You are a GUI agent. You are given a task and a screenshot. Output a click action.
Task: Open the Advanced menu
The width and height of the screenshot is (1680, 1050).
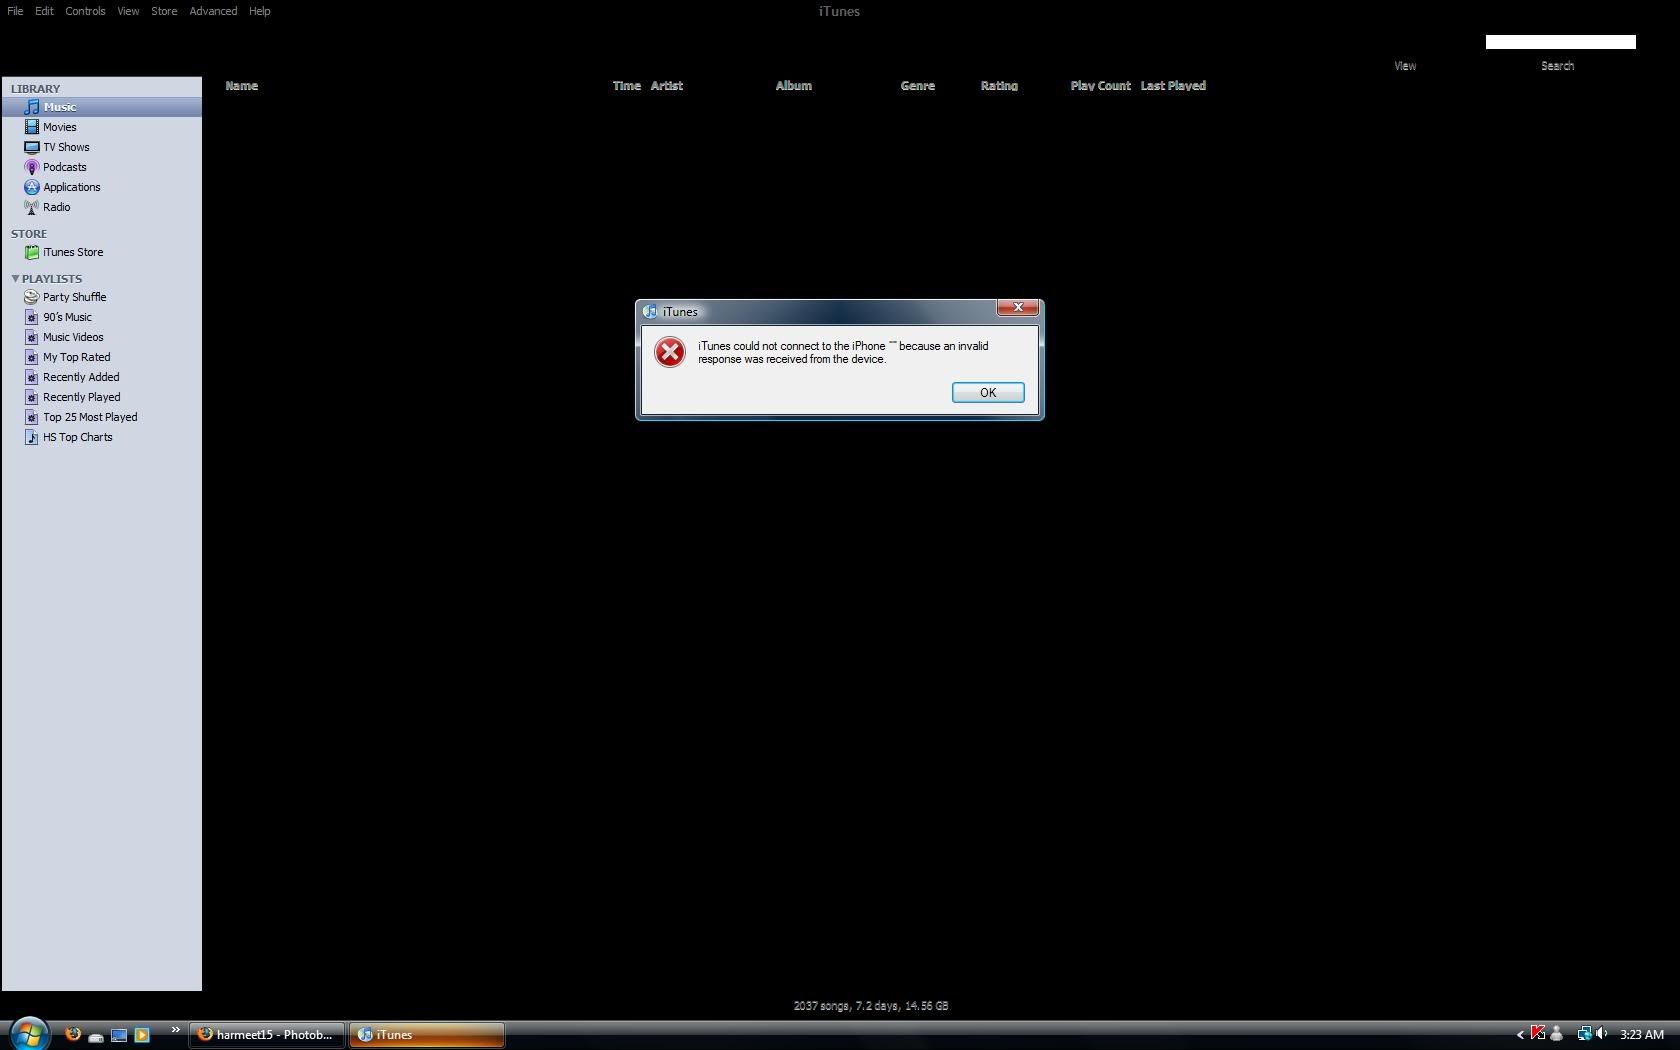[x=213, y=11]
